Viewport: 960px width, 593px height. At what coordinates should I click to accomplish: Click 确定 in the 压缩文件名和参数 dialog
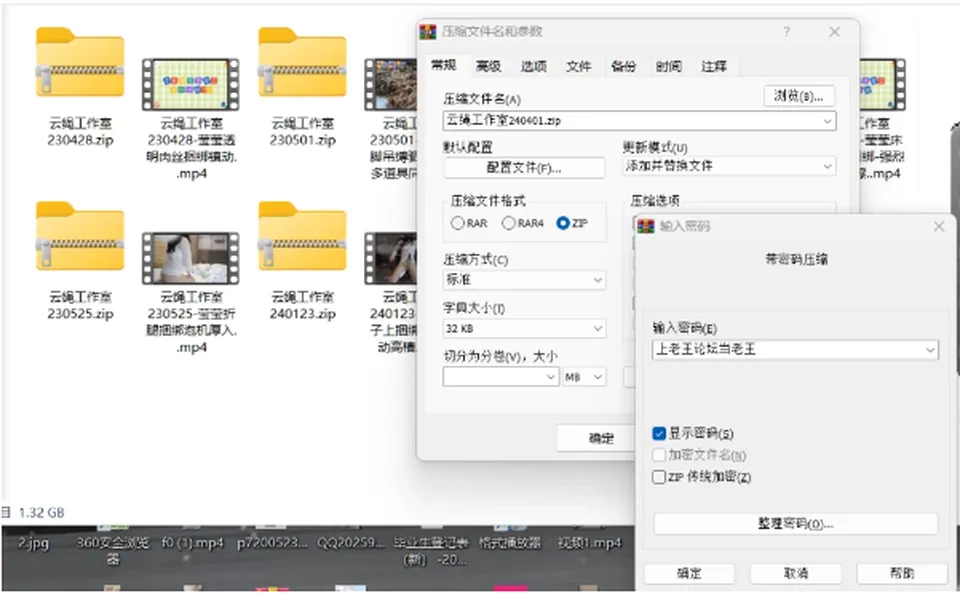point(596,438)
